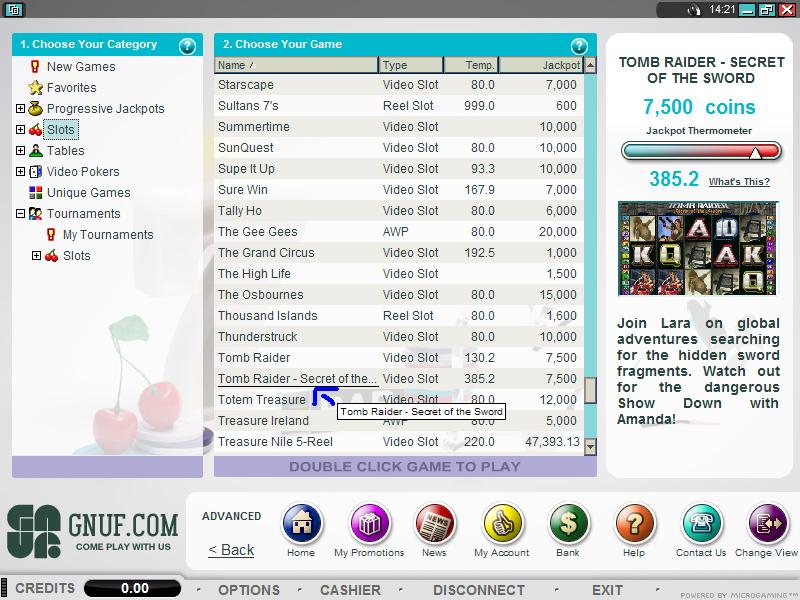This screenshot has height=600, width=800.
Task: Open My Account thumbs-up icon
Action: click(x=502, y=523)
